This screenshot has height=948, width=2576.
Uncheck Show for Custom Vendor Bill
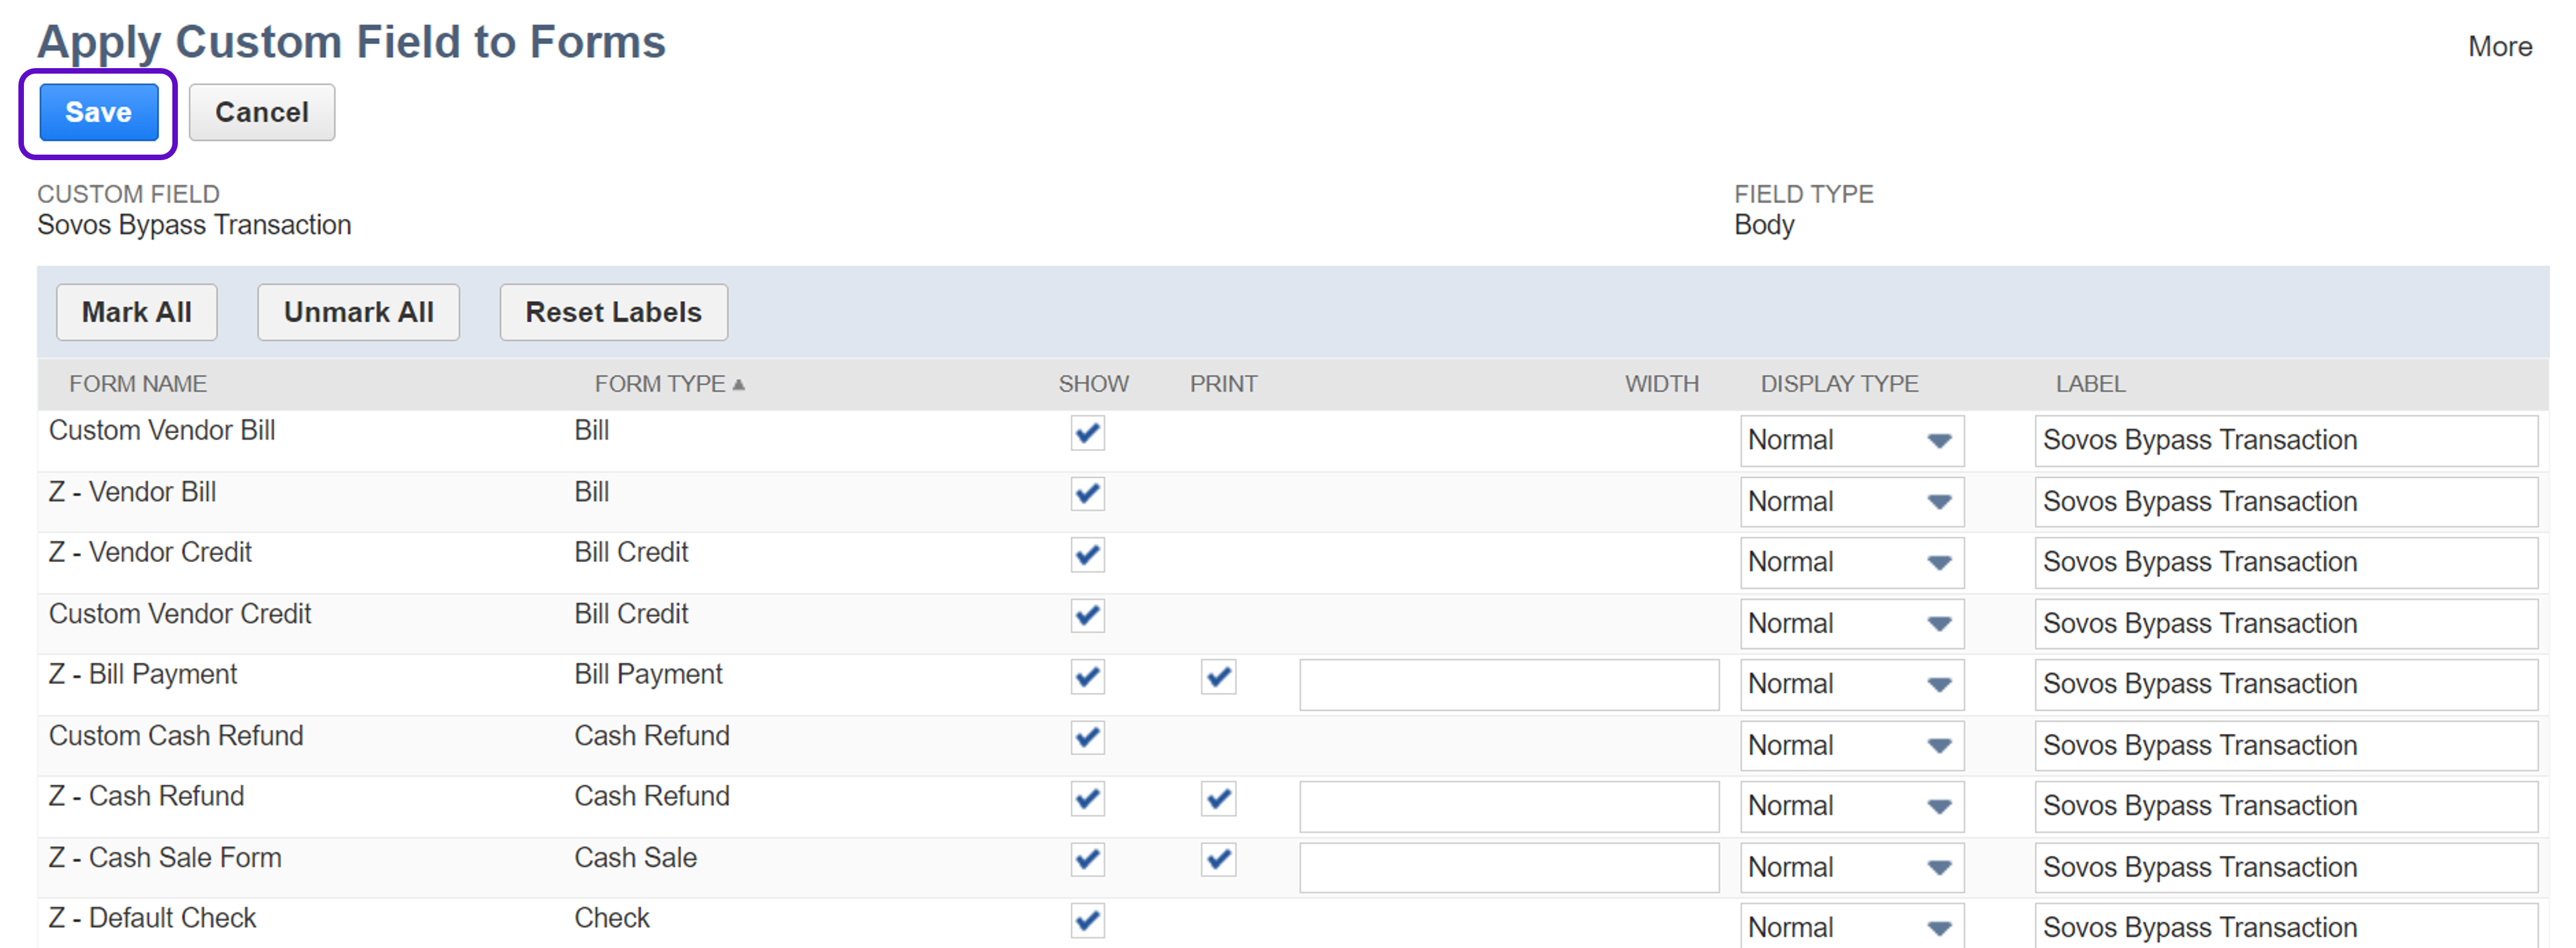coord(1087,434)
